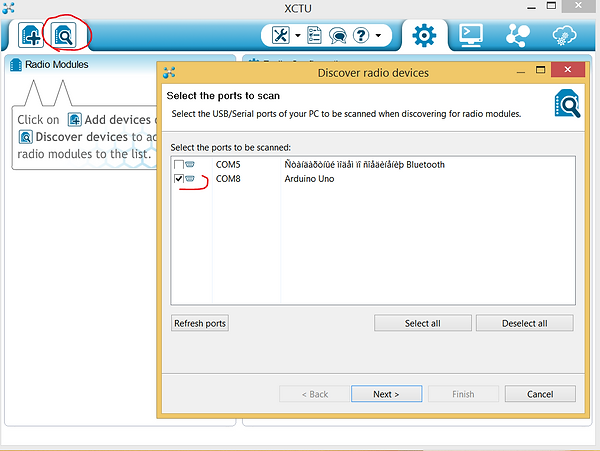The height and width of the screenshot is (451, 600).
Task: Click 'Select the ports to scan' heading
Action: pos(223,96)
